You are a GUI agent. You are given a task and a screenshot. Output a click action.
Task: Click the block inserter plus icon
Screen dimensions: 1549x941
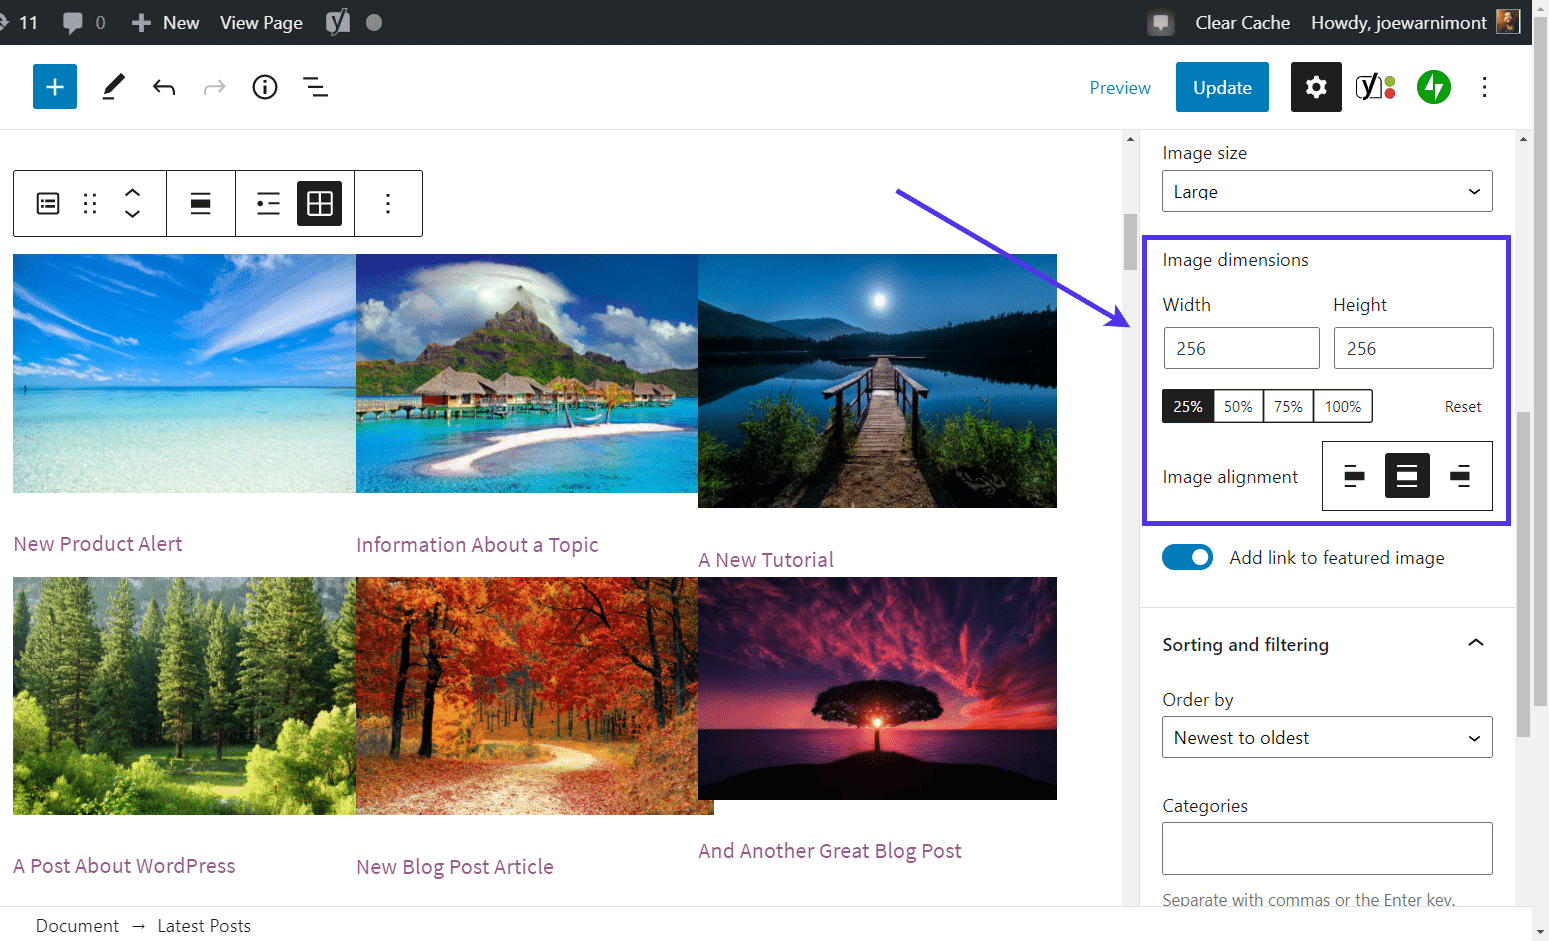pyautogui.click(x=54, y=87)
